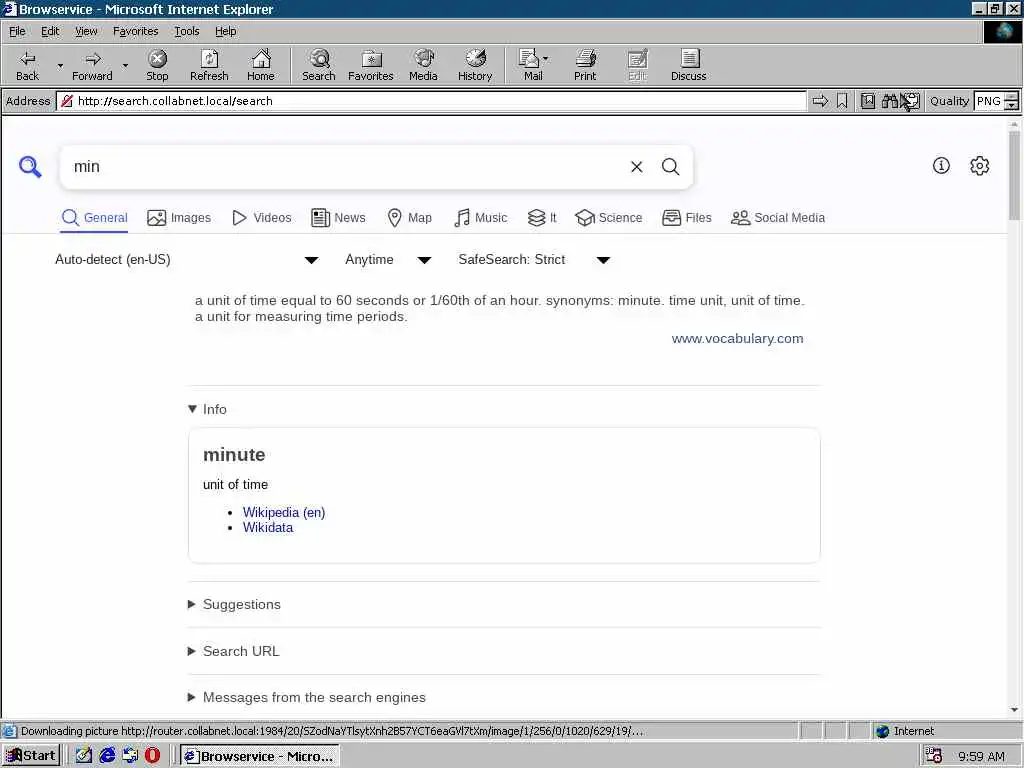
Task: Launch Opera from quick launch
Action: pyautogui.click(x=152, y=756)
